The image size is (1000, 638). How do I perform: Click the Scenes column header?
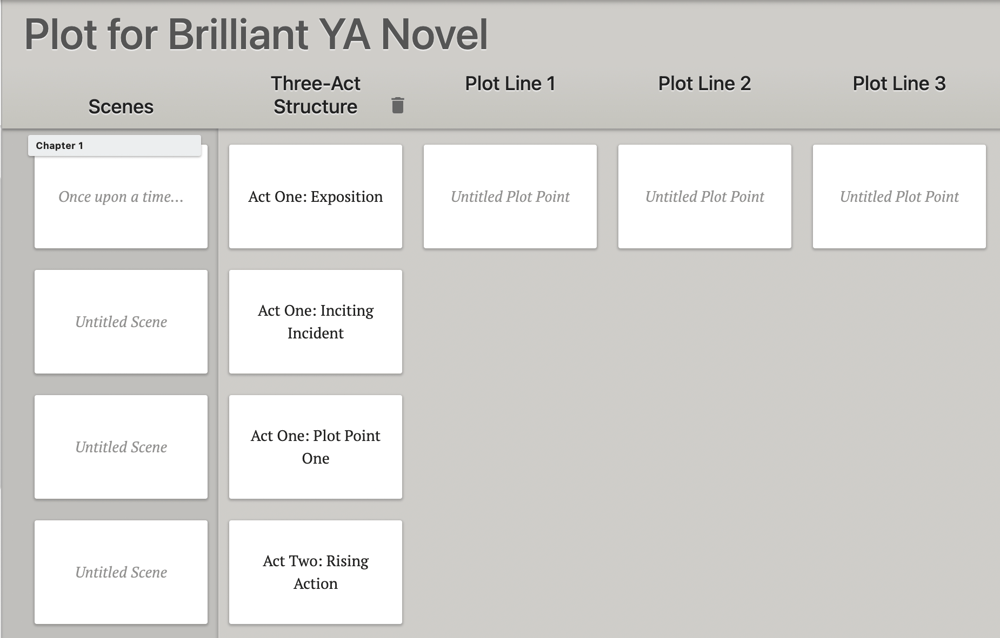[x=121, y=107]
